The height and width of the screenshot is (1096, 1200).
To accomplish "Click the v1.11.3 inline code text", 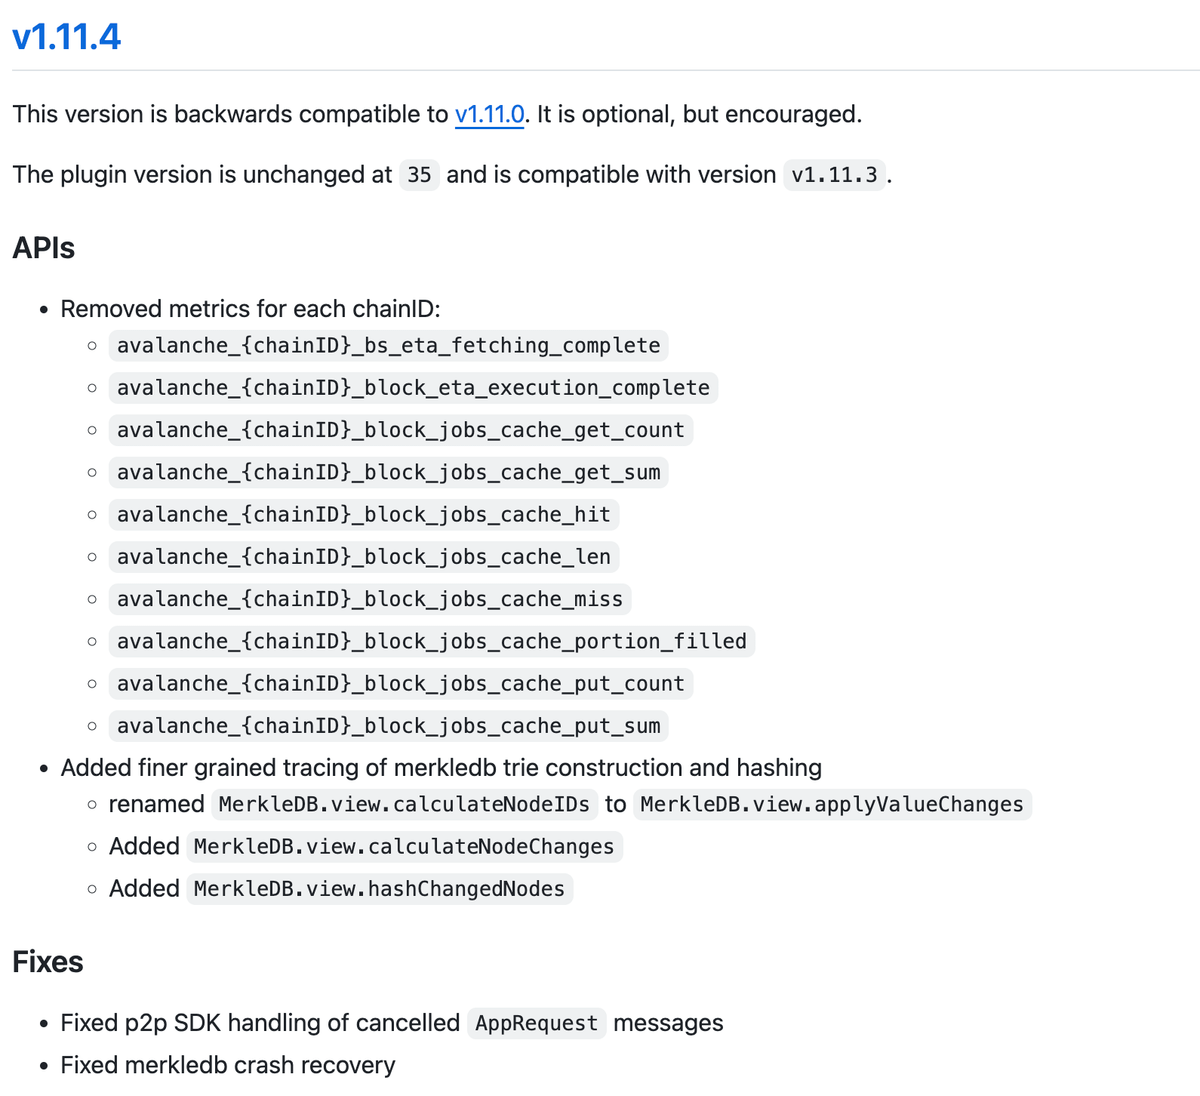I will tap(834, 175).
